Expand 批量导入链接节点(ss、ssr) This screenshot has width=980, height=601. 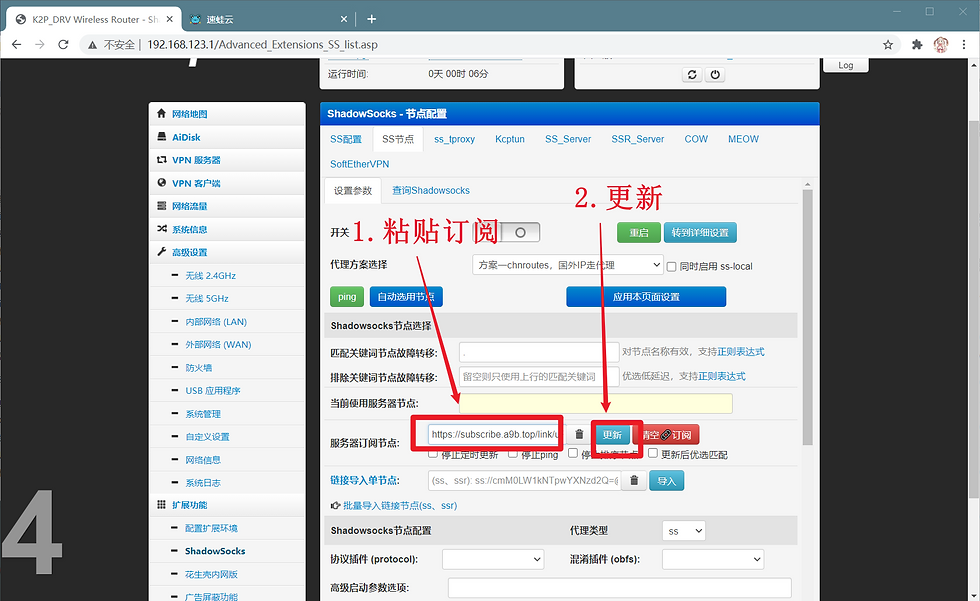(400, 505)
